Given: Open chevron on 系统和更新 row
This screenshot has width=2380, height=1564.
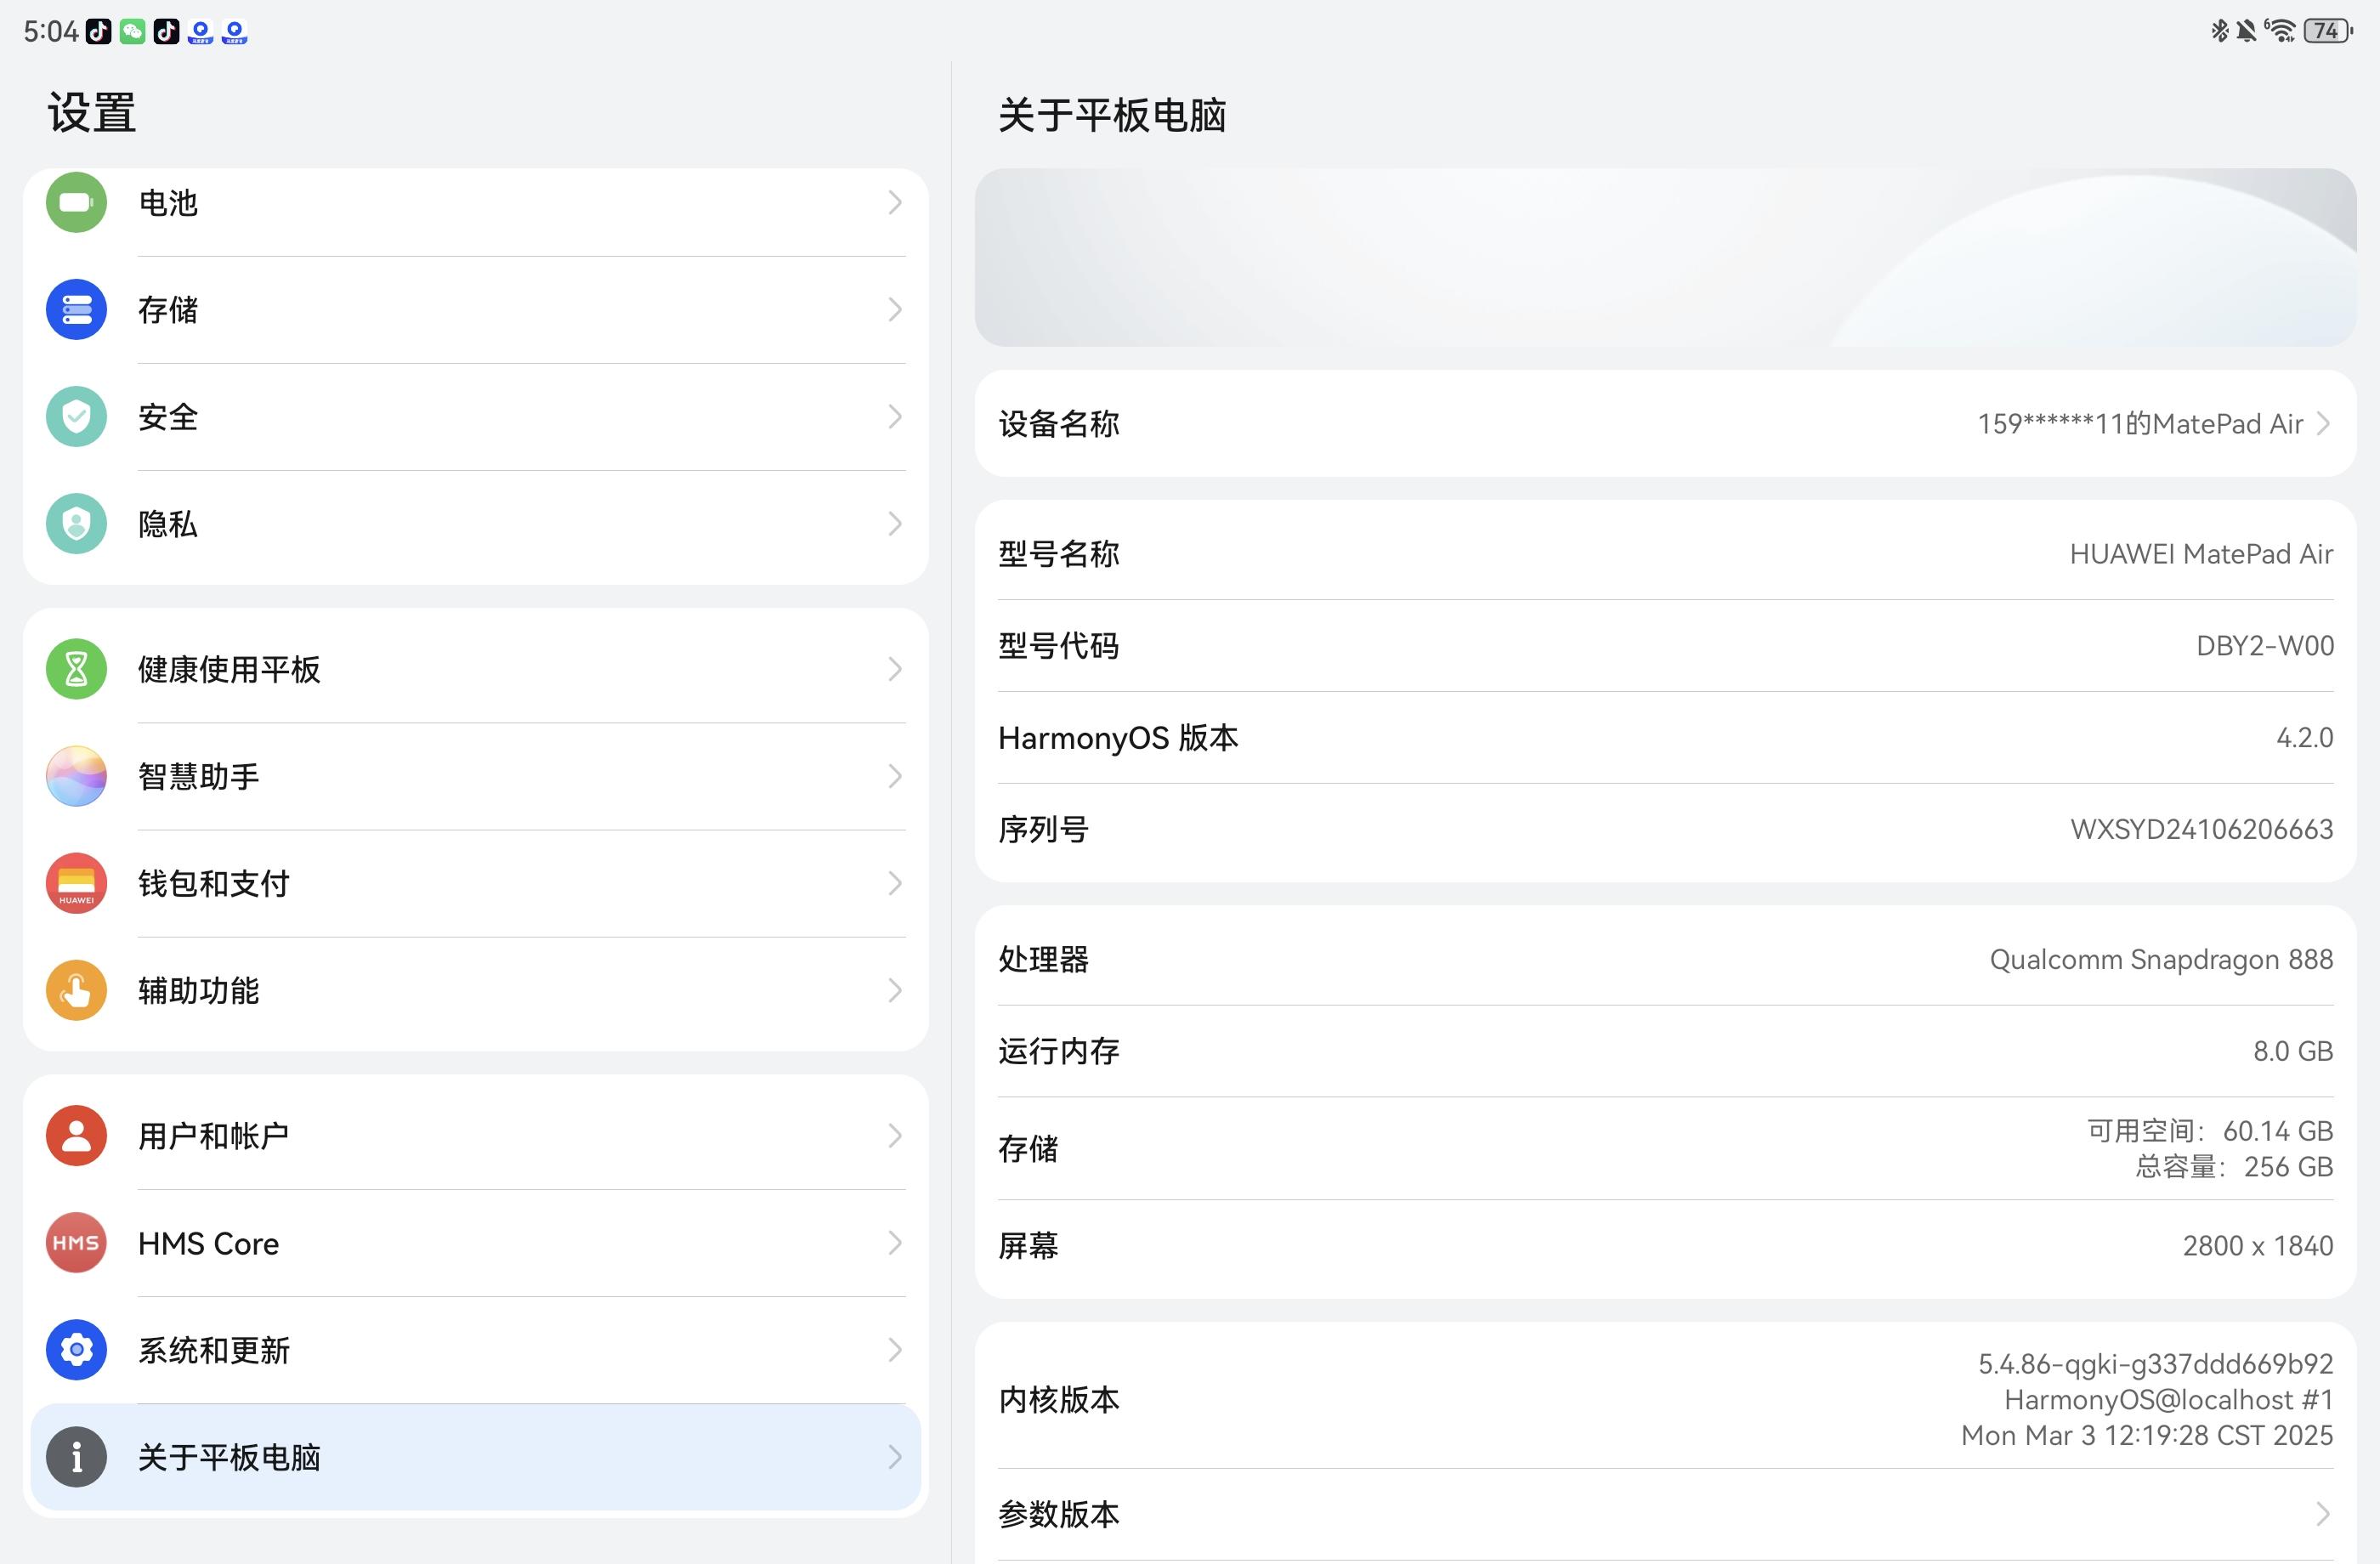Looking at the screenshot, I should pyautogui.click(x=895, y=1350).
